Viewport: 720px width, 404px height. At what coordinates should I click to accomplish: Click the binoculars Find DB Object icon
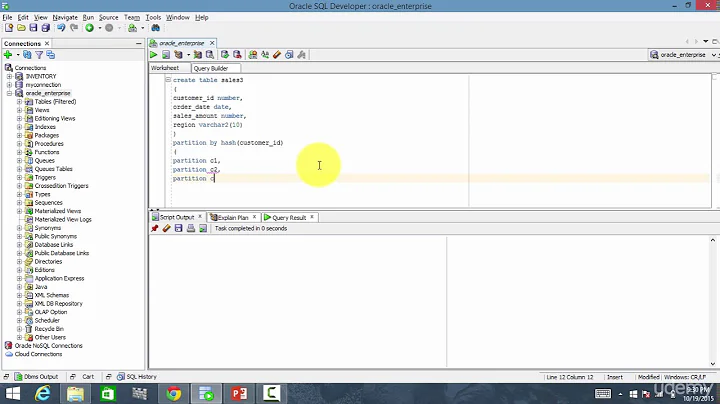(156, 28)
